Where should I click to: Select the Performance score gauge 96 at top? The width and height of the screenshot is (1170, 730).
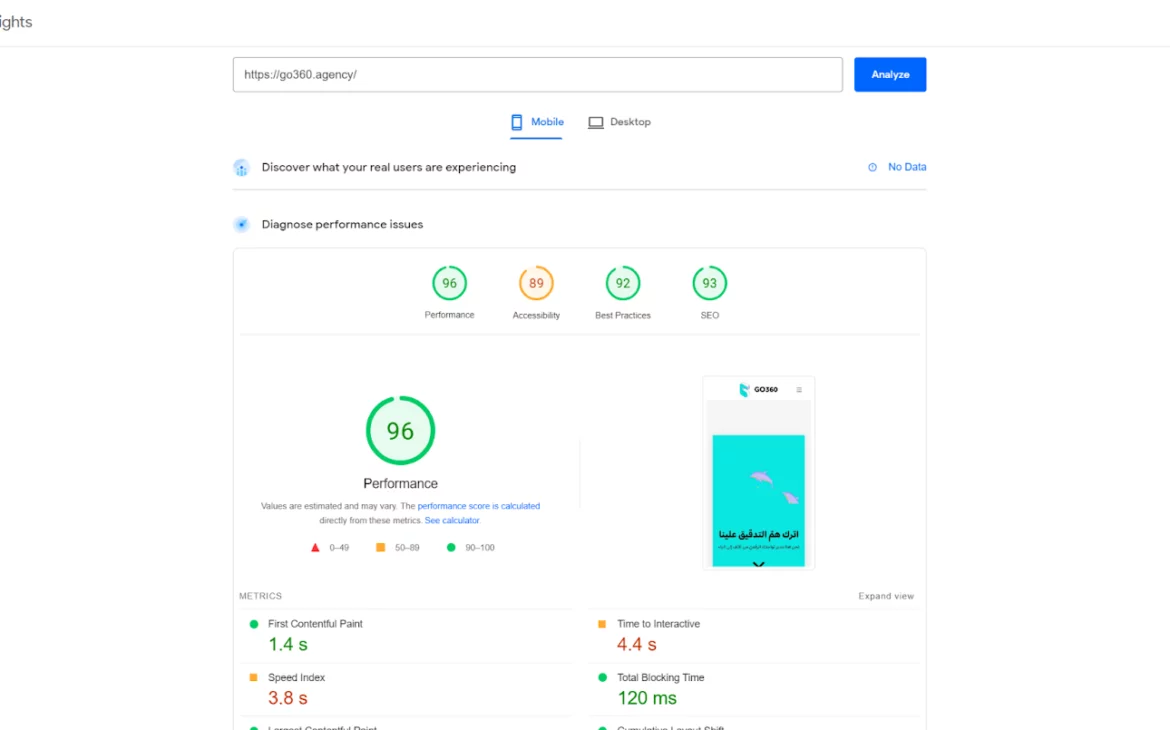click(449, 283)
